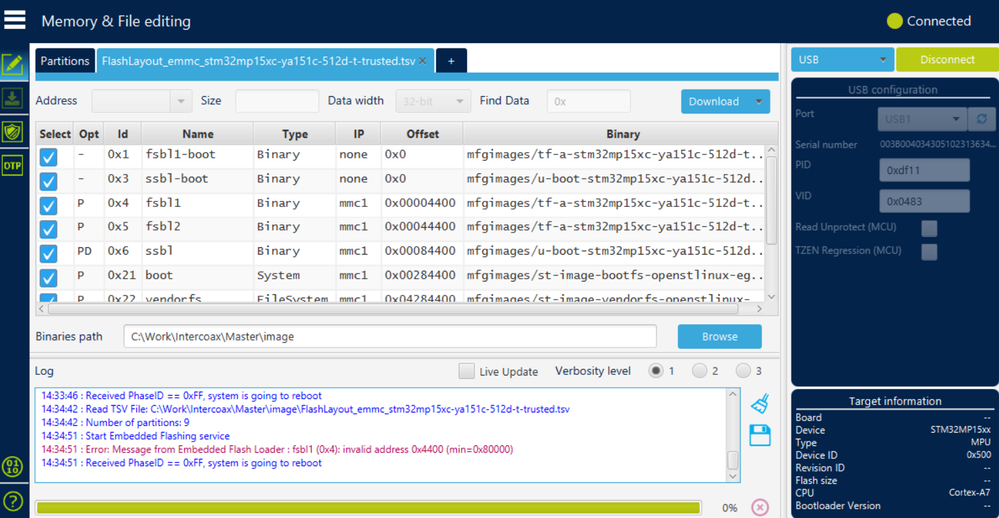The image size is (999, 518).
Task: Save the log with floppy disk icon
Action: pos(760,436)
